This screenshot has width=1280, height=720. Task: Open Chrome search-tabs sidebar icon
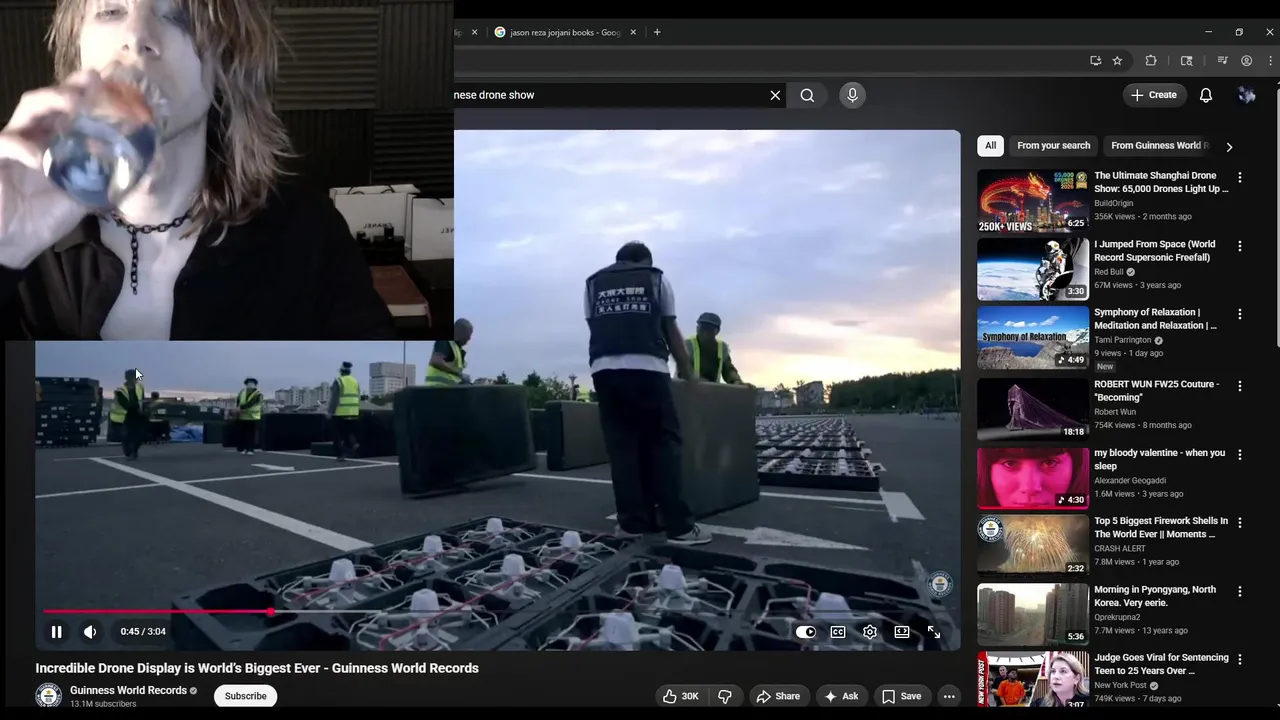coord(1187,61)
